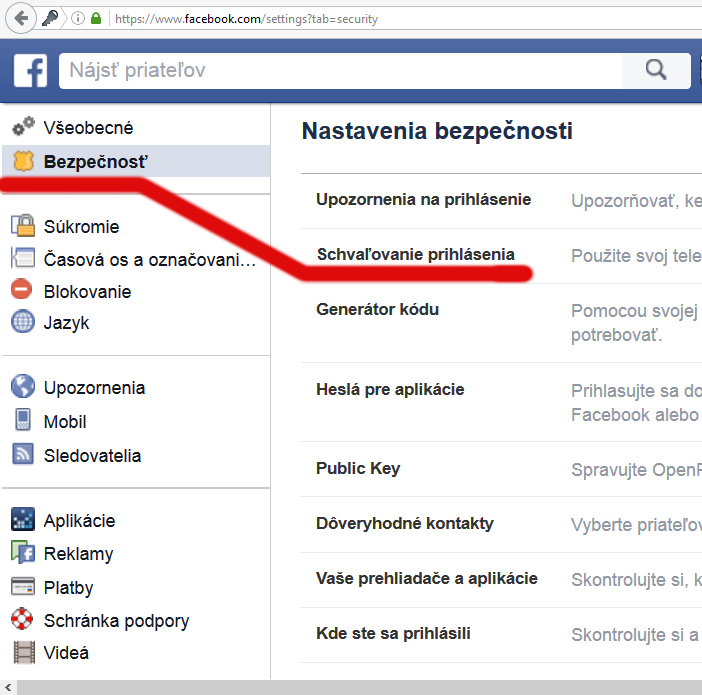Click the Nájsť priateľov search field

point(340,70)
